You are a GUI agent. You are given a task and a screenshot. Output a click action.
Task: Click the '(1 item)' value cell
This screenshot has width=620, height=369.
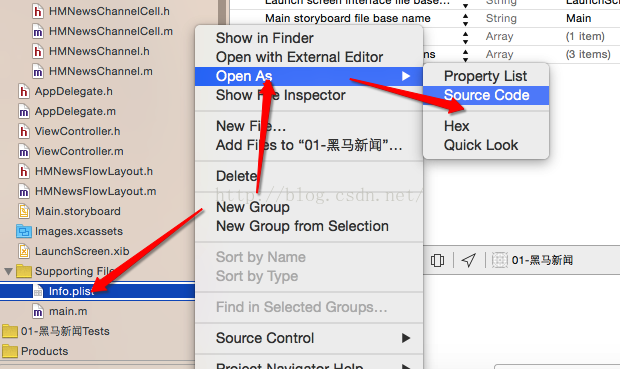click(585, 37)
